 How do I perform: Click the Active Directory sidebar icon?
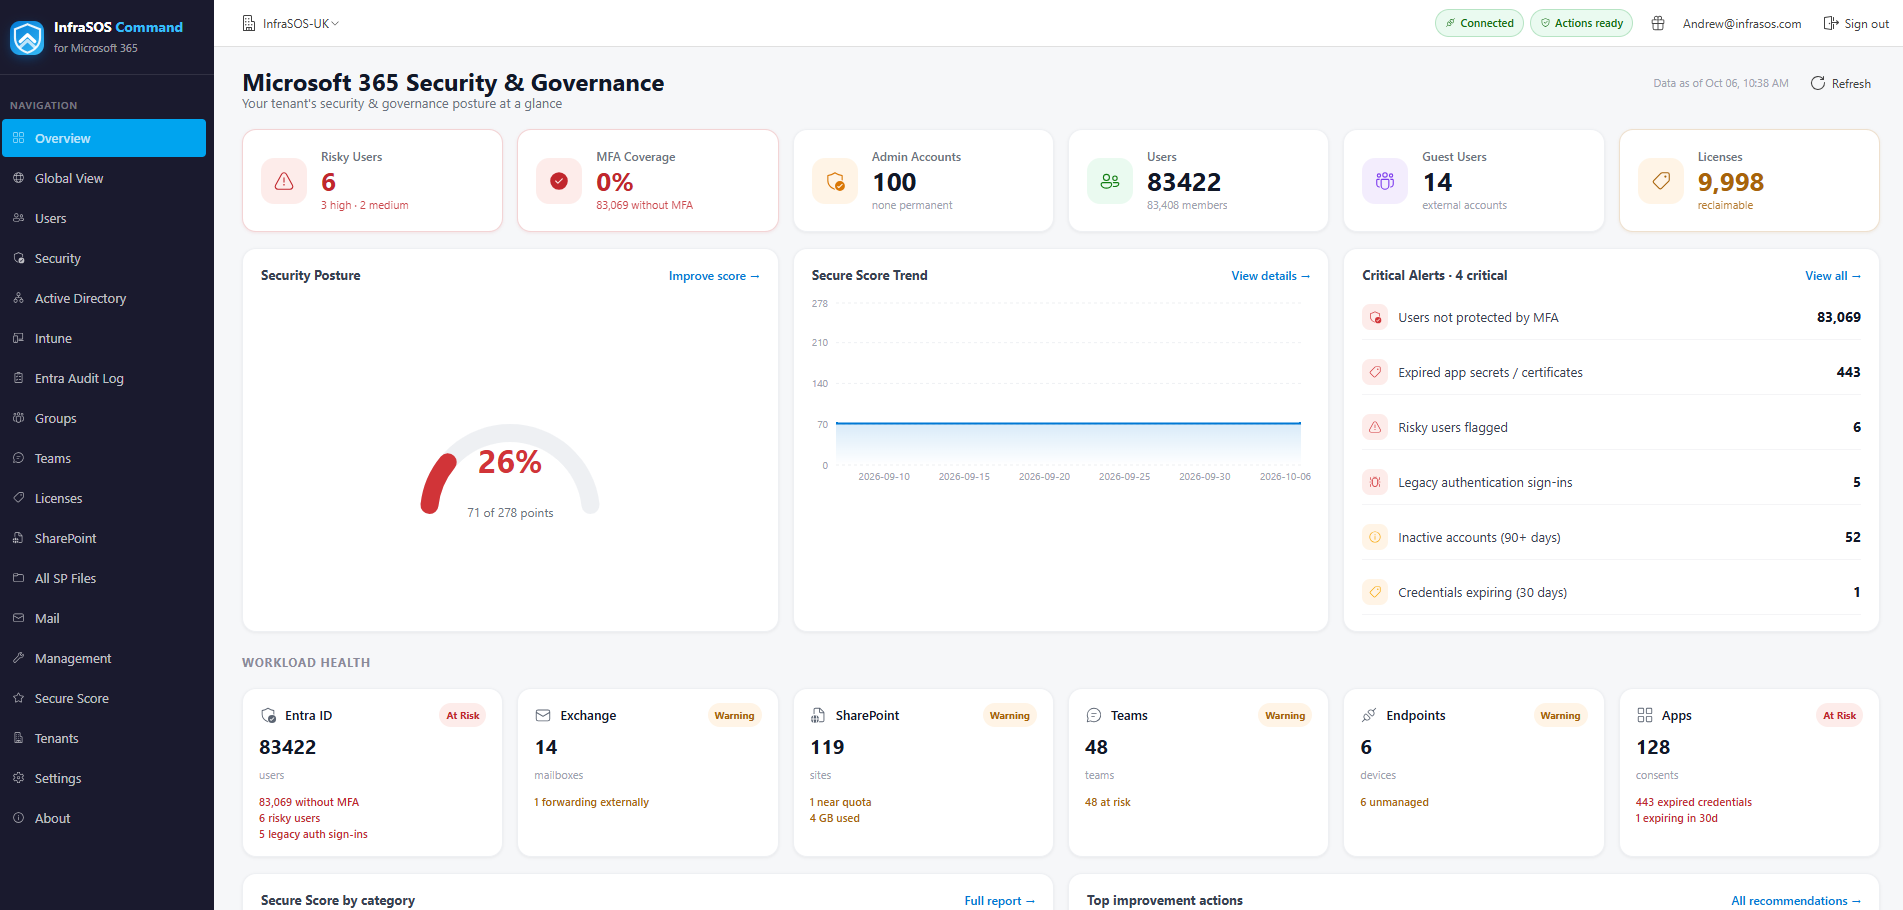click(x=18, y=298)
